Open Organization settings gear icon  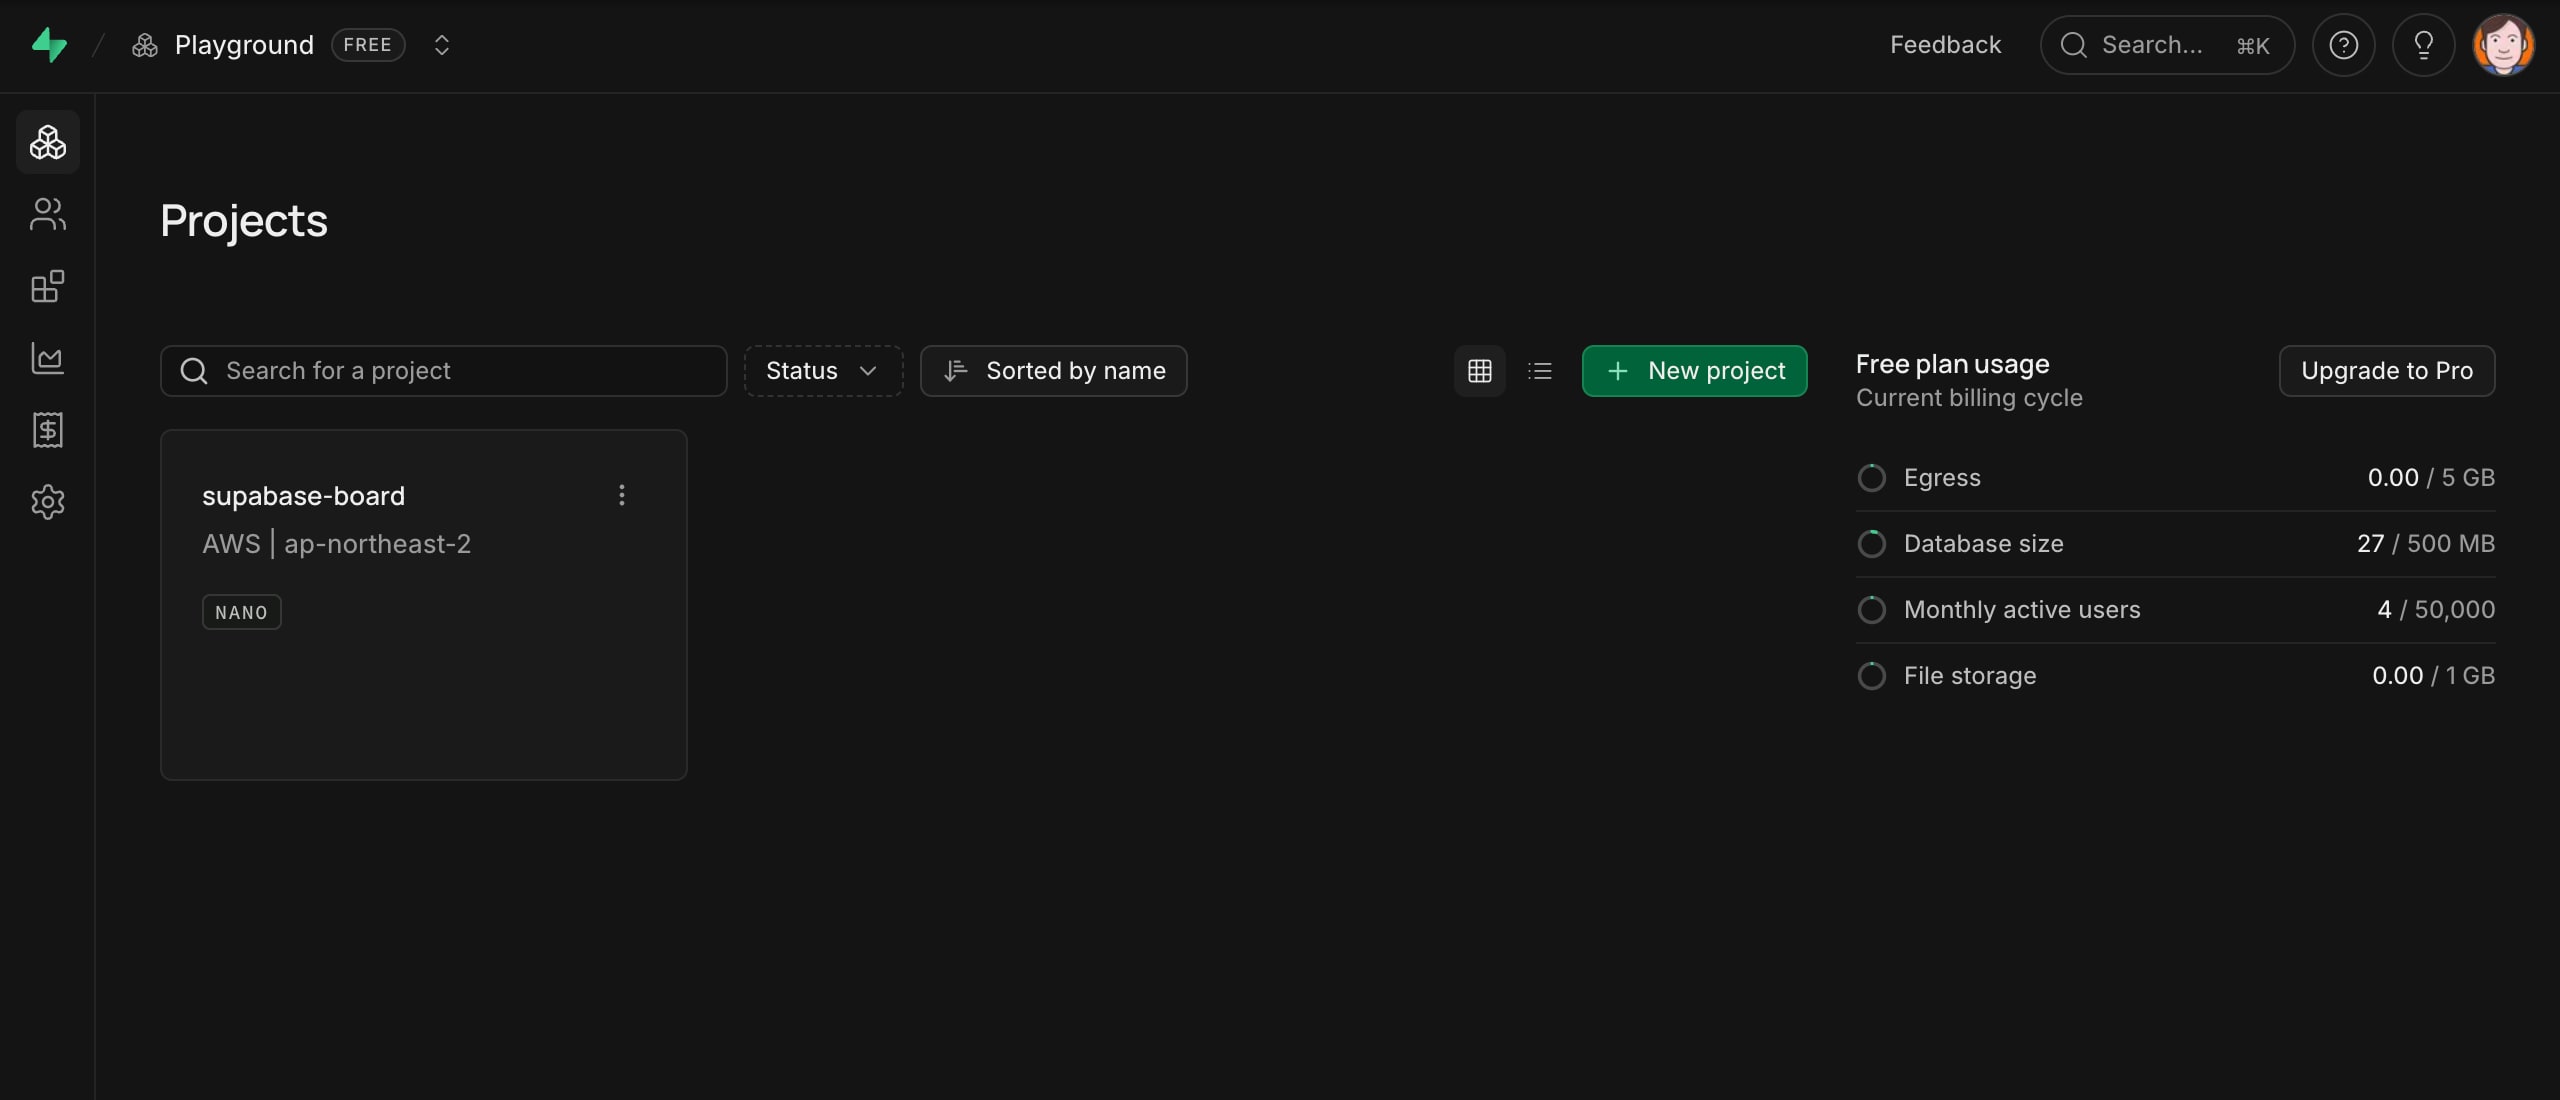click(x=48, y=502)
